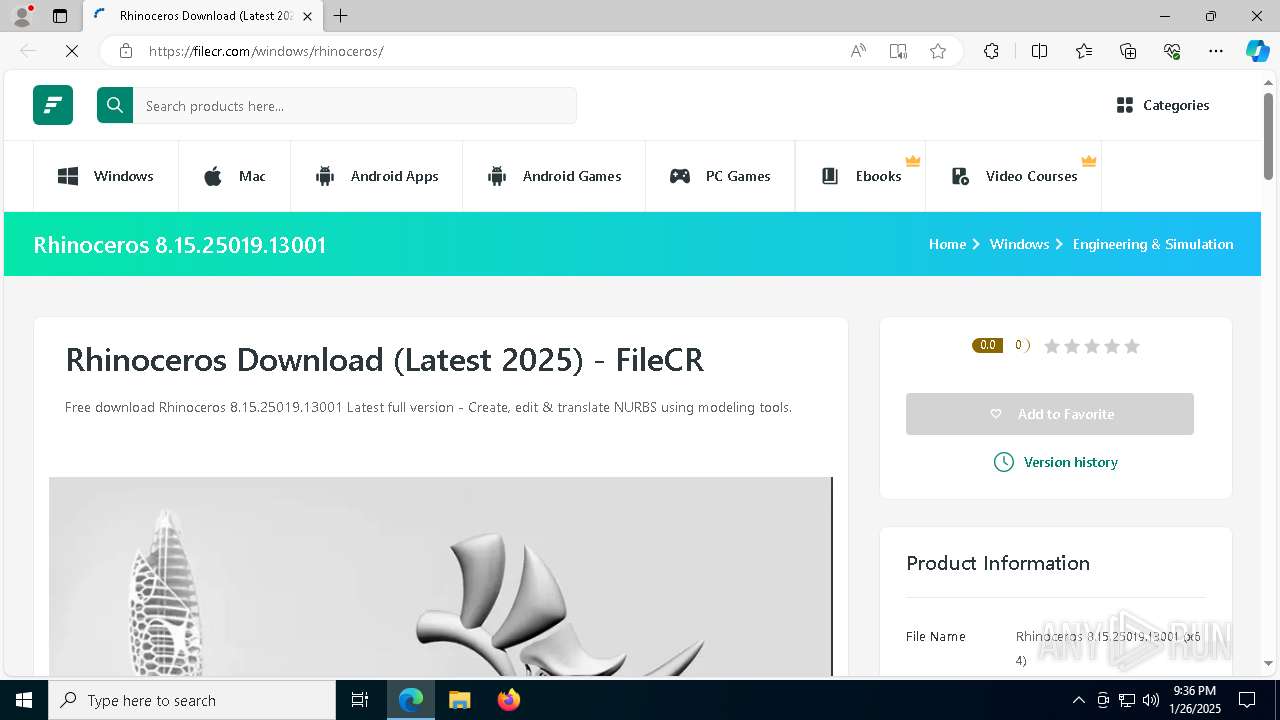Go to Home breadcrumb link
Image resolution: width=1280 pixels, height=720 pixels.
coord(947,244)
